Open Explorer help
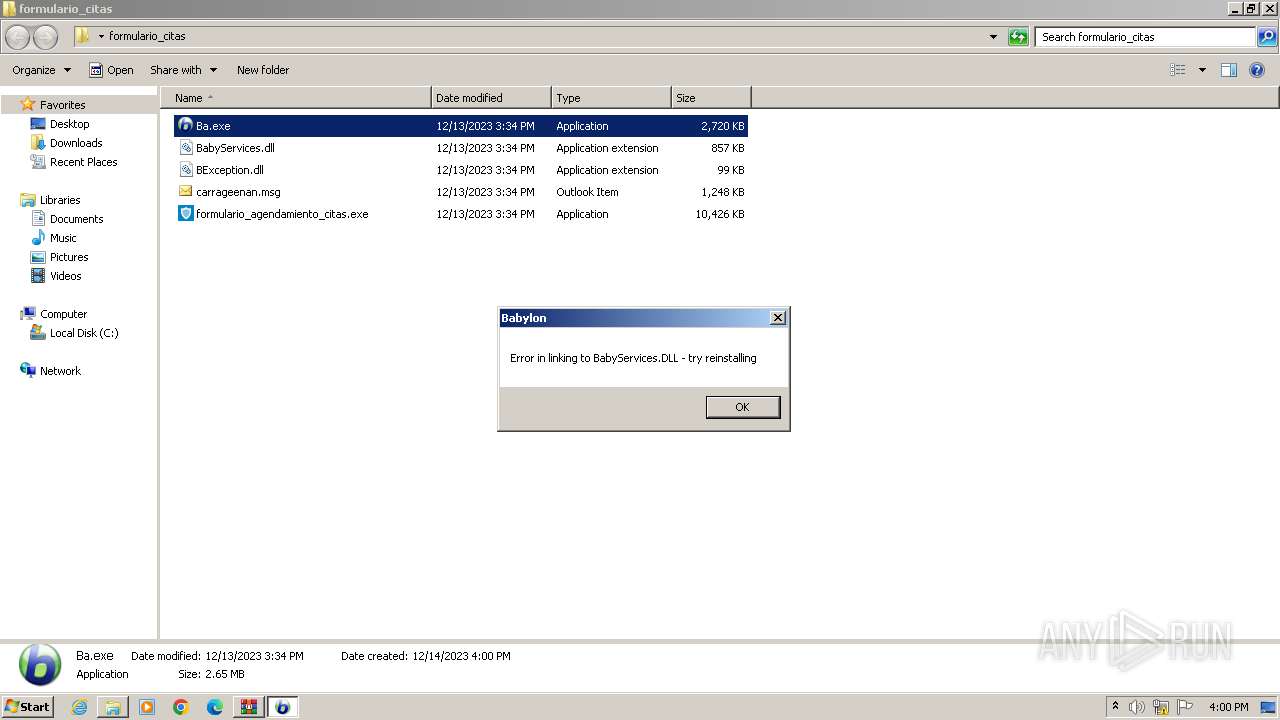1280x720 pixels. coord(1257,70)
